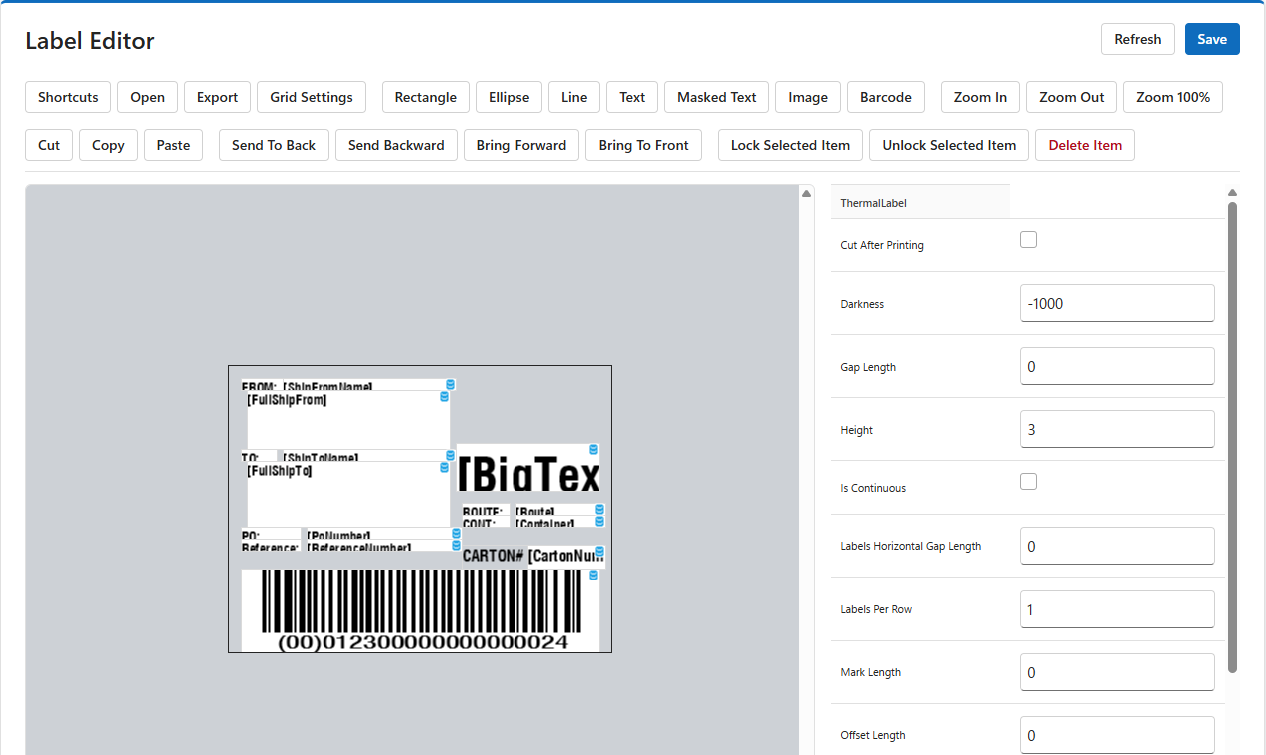Copy the selected item
This screenshot has width=1266, height=755.
pos(108,145)
